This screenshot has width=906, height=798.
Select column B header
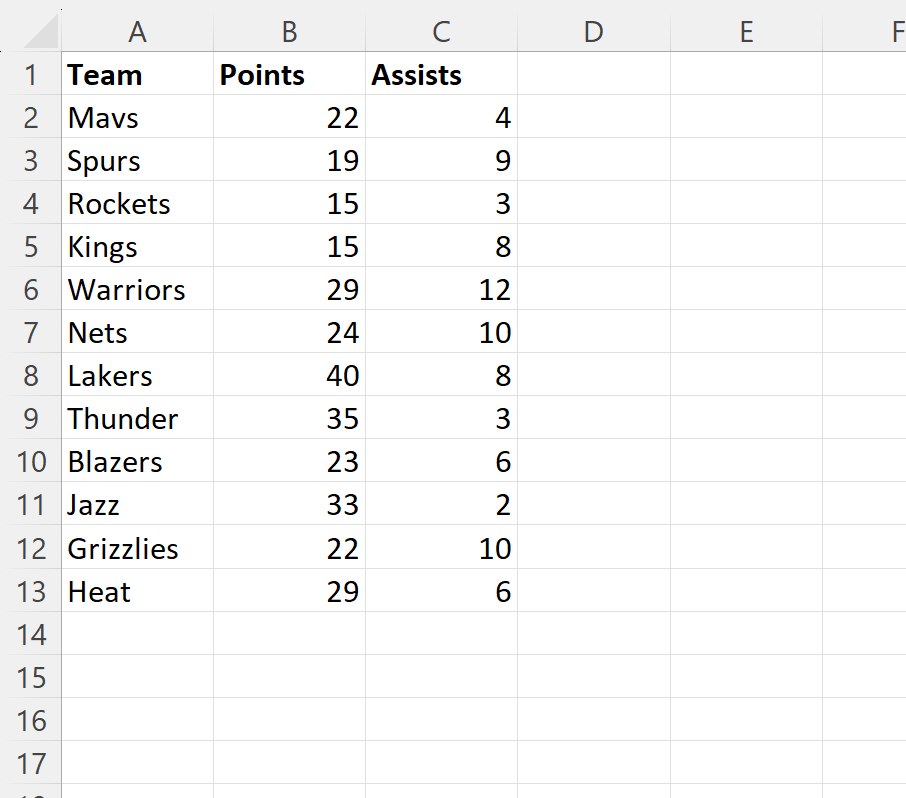pyautogui.click(x=289, y=32)
